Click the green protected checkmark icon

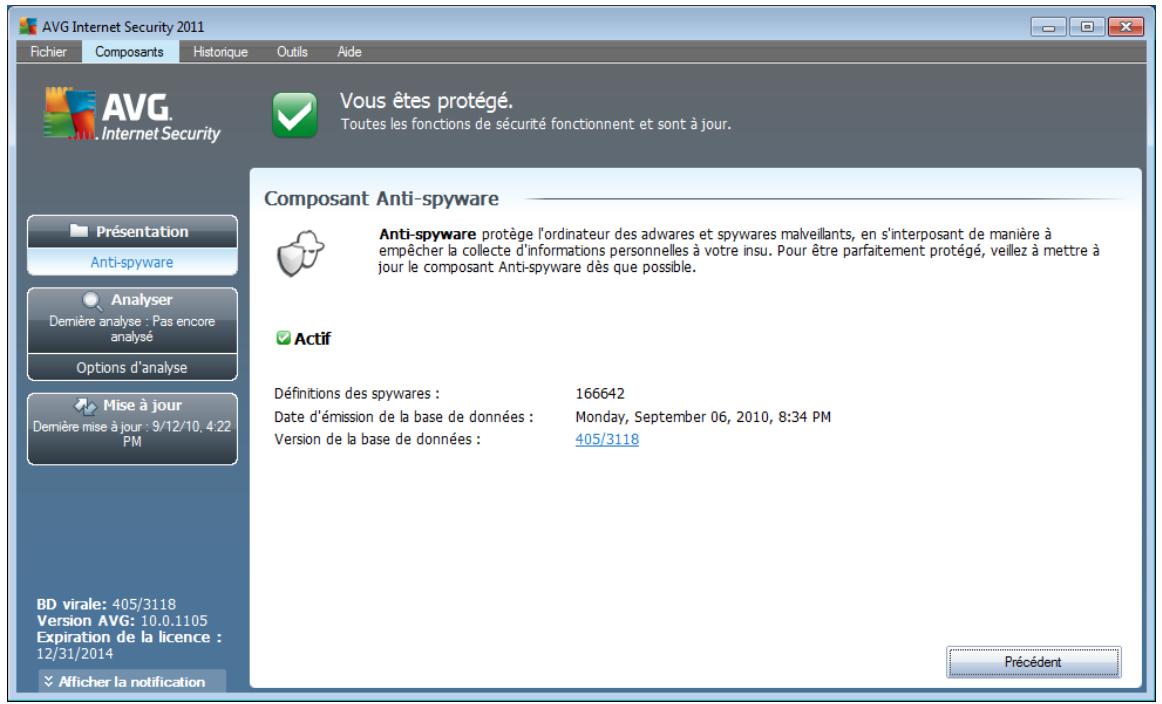(294, 115)
